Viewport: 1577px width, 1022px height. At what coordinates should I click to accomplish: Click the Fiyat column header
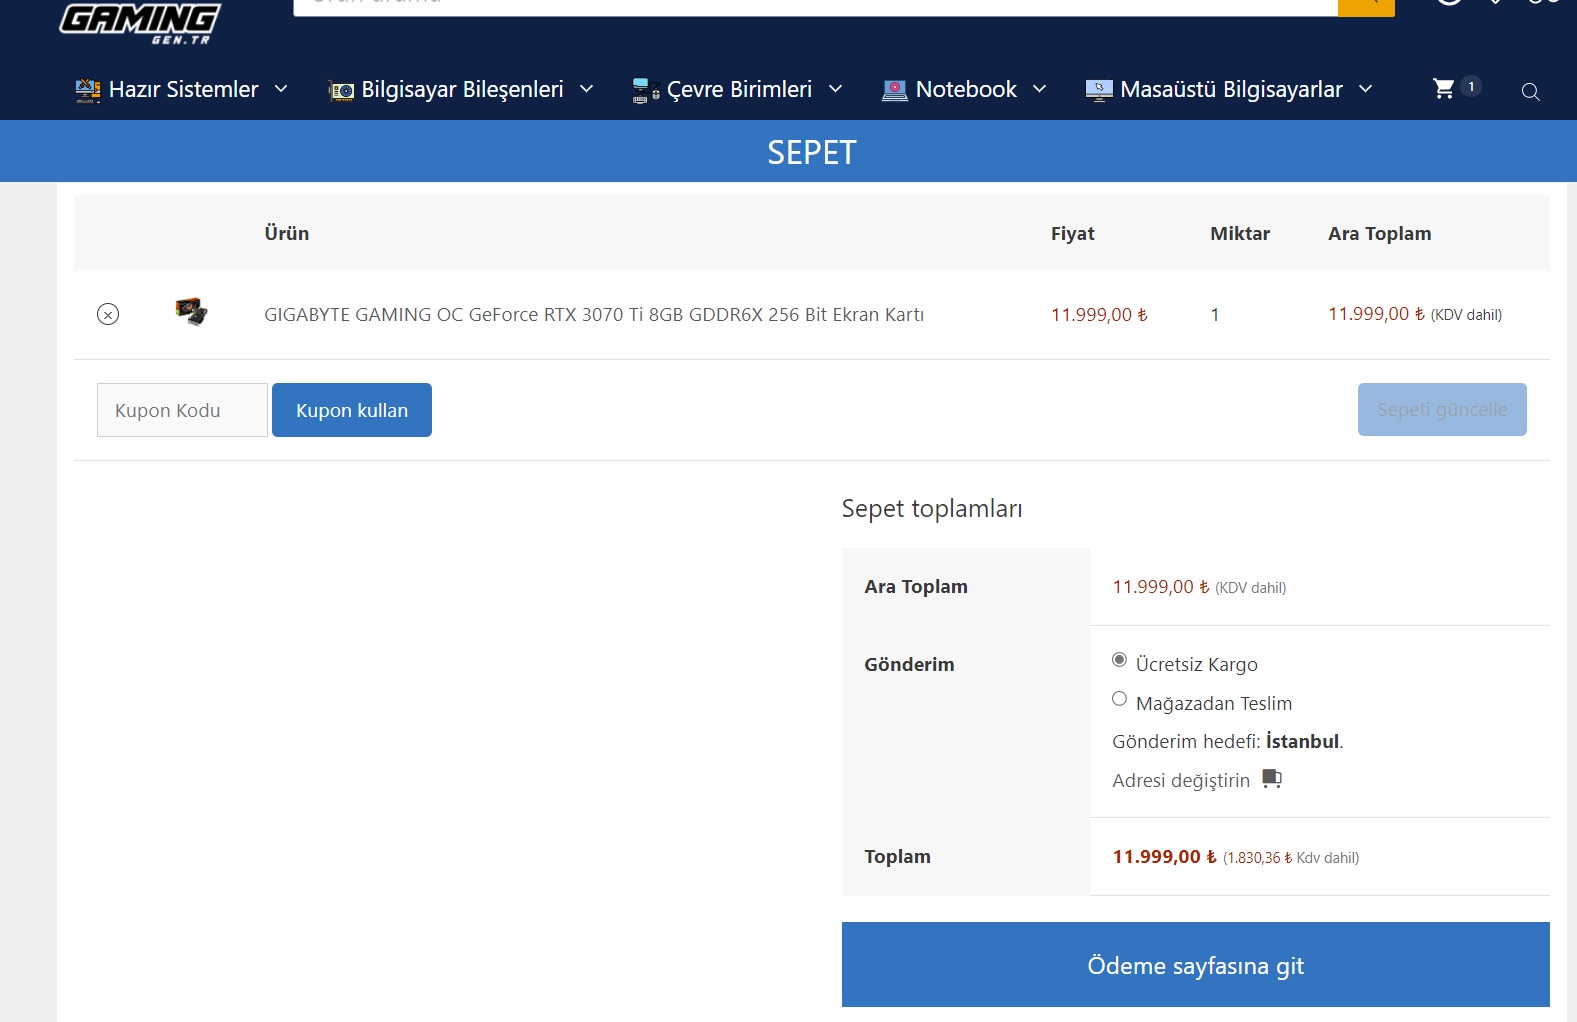point(1073,233)
